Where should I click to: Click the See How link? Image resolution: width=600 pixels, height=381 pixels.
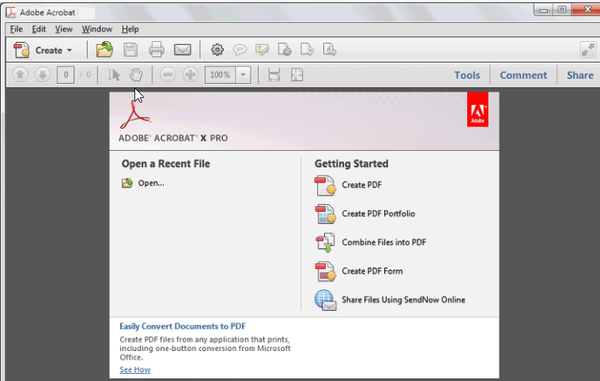tap(135, 370)
